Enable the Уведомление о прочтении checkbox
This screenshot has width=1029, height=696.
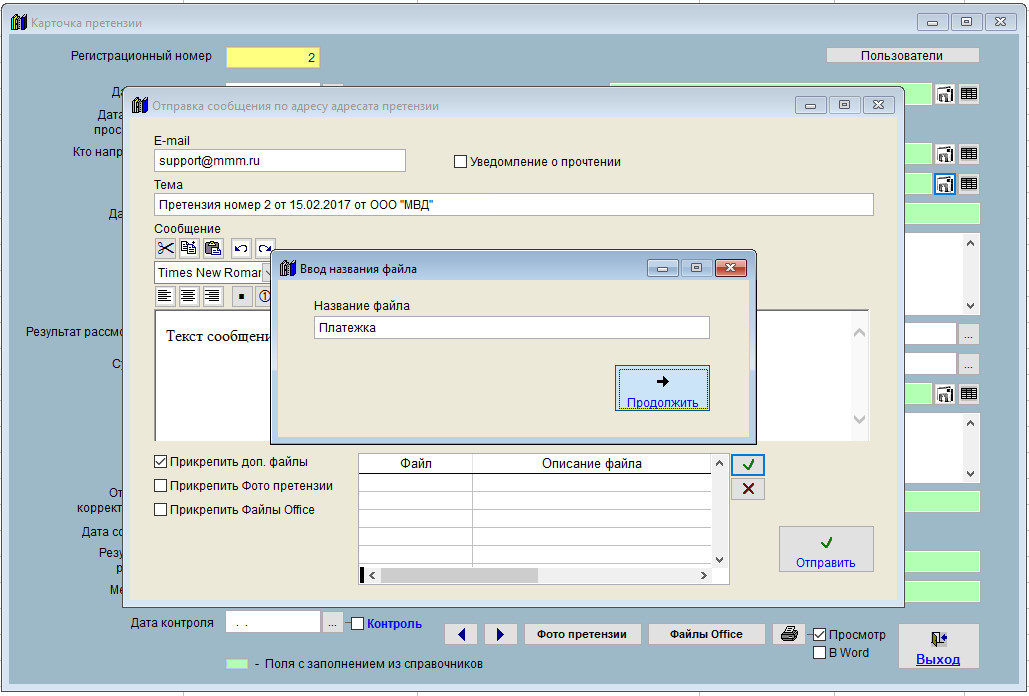pos(461,162)
